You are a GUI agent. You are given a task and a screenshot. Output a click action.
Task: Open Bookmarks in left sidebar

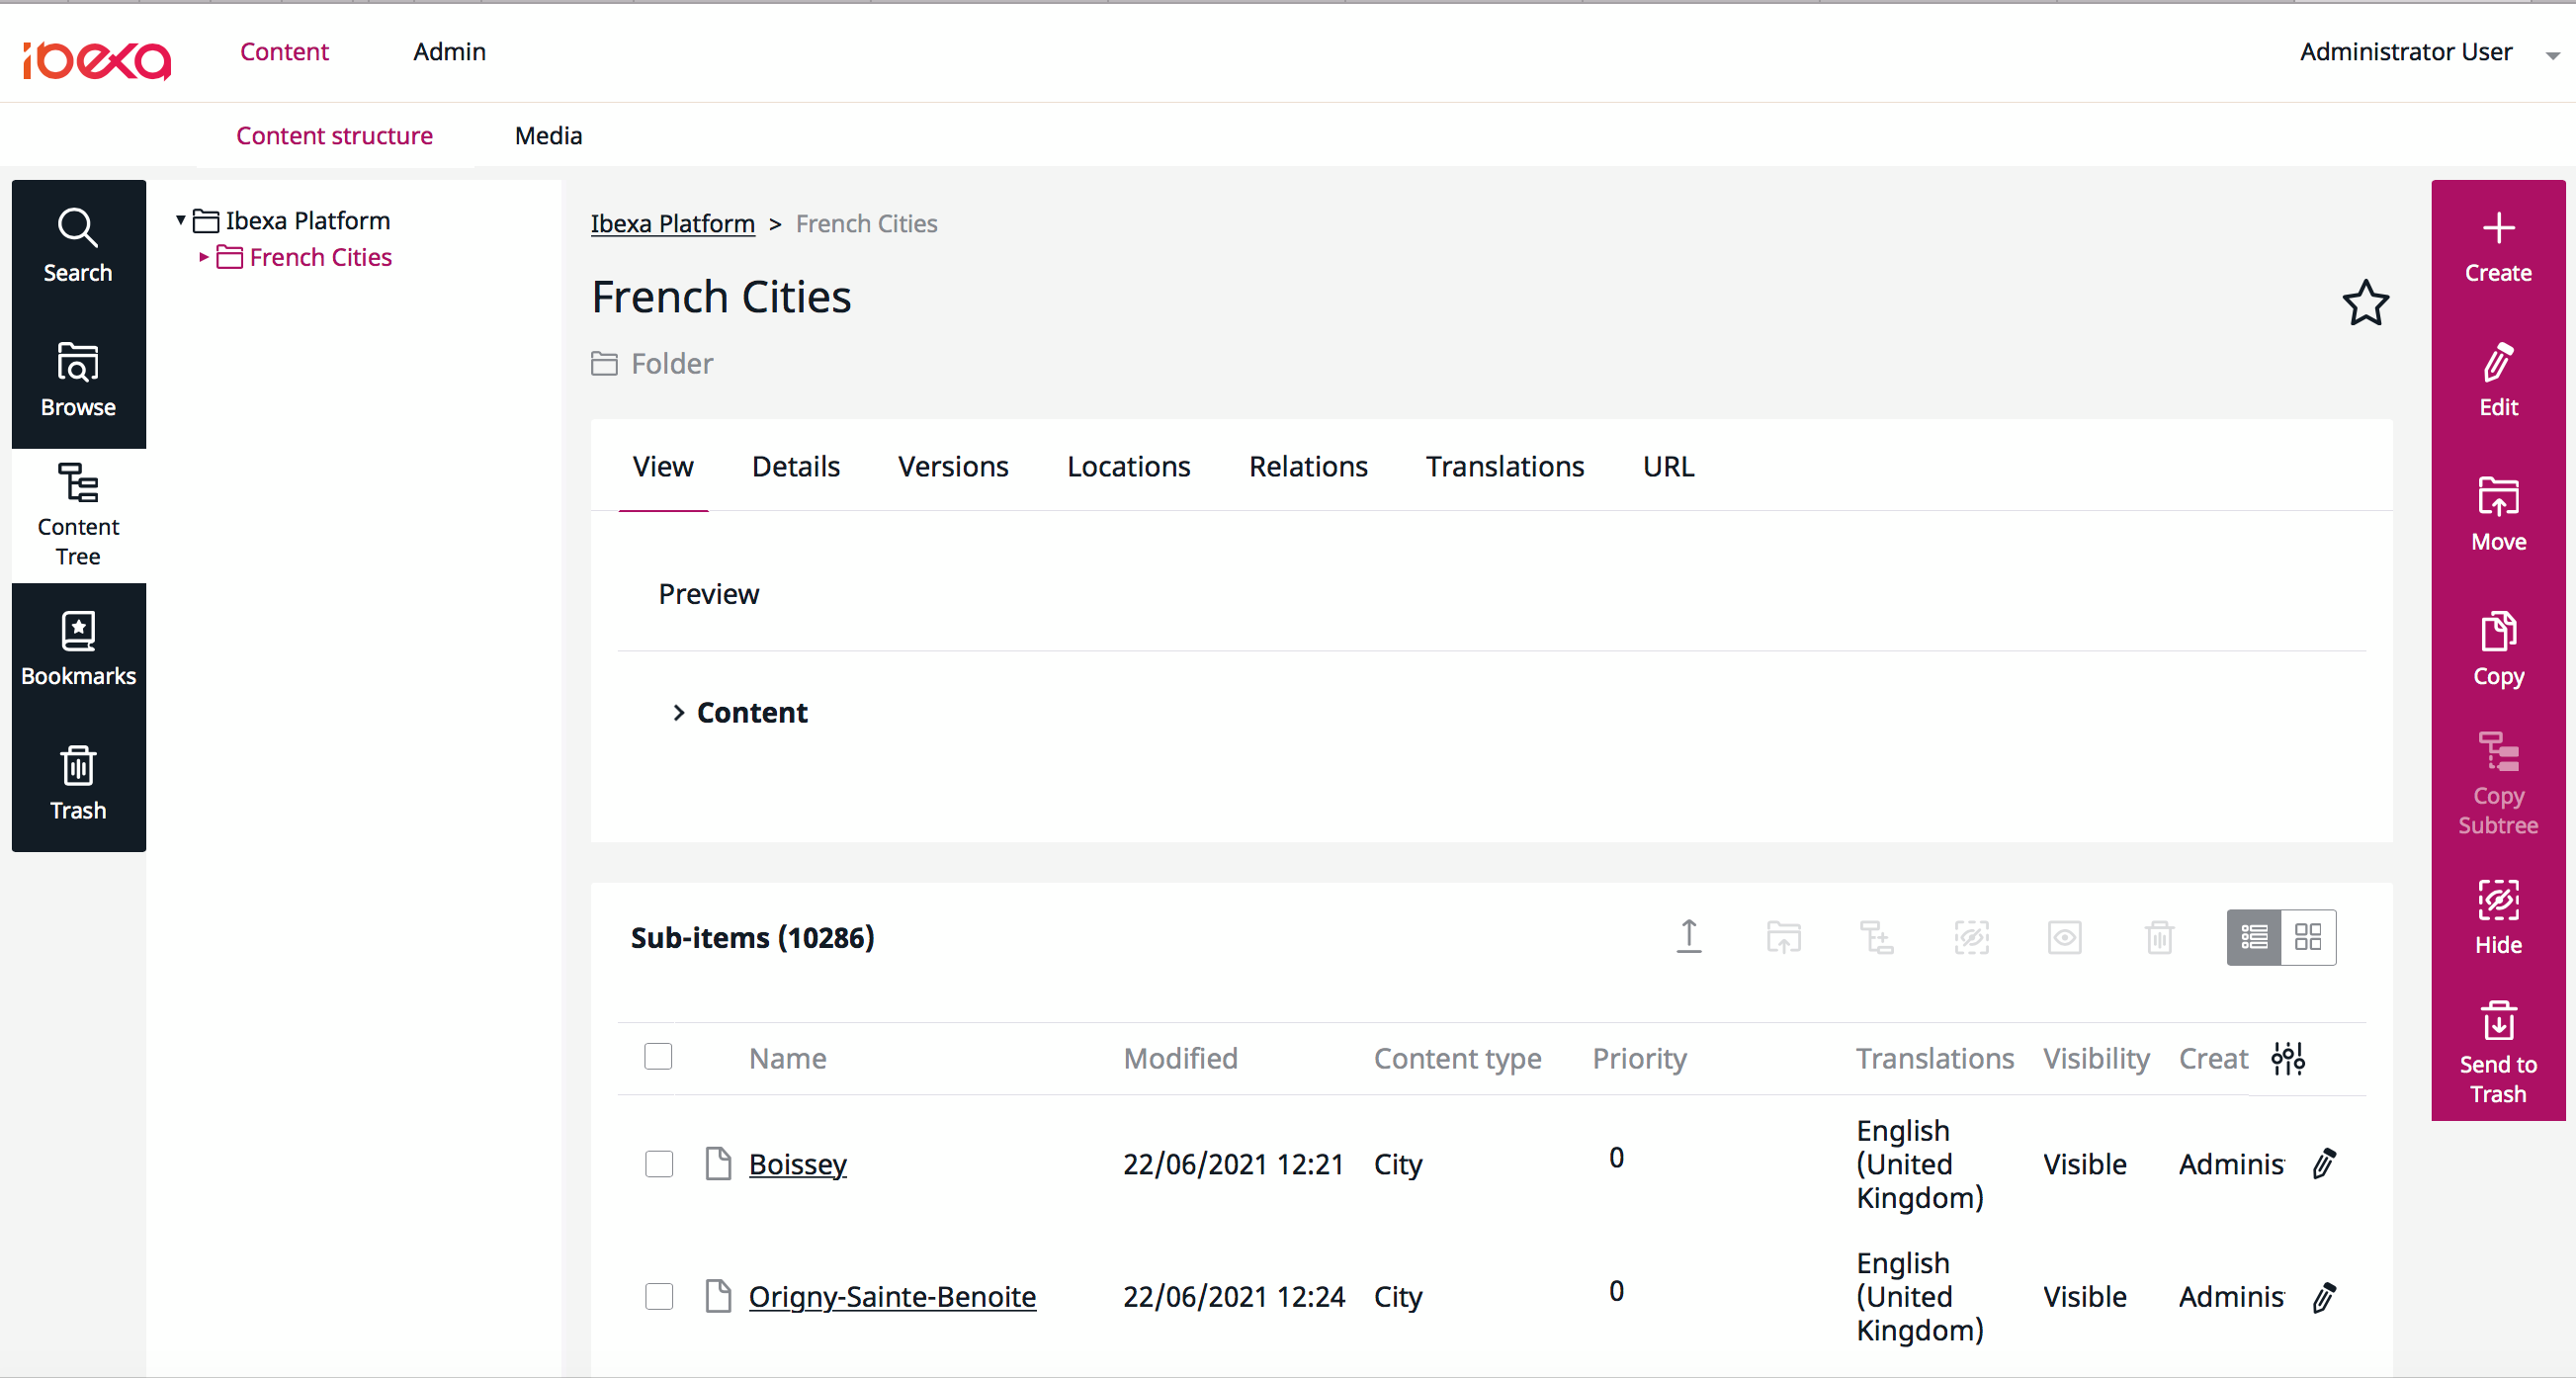click(78, 649)
